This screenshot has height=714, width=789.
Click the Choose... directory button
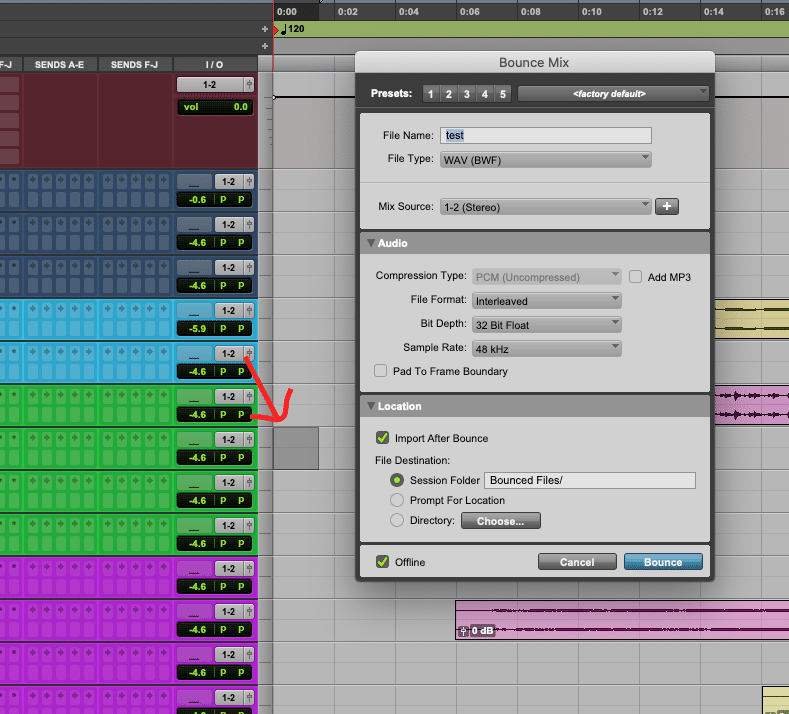point(501,521)
